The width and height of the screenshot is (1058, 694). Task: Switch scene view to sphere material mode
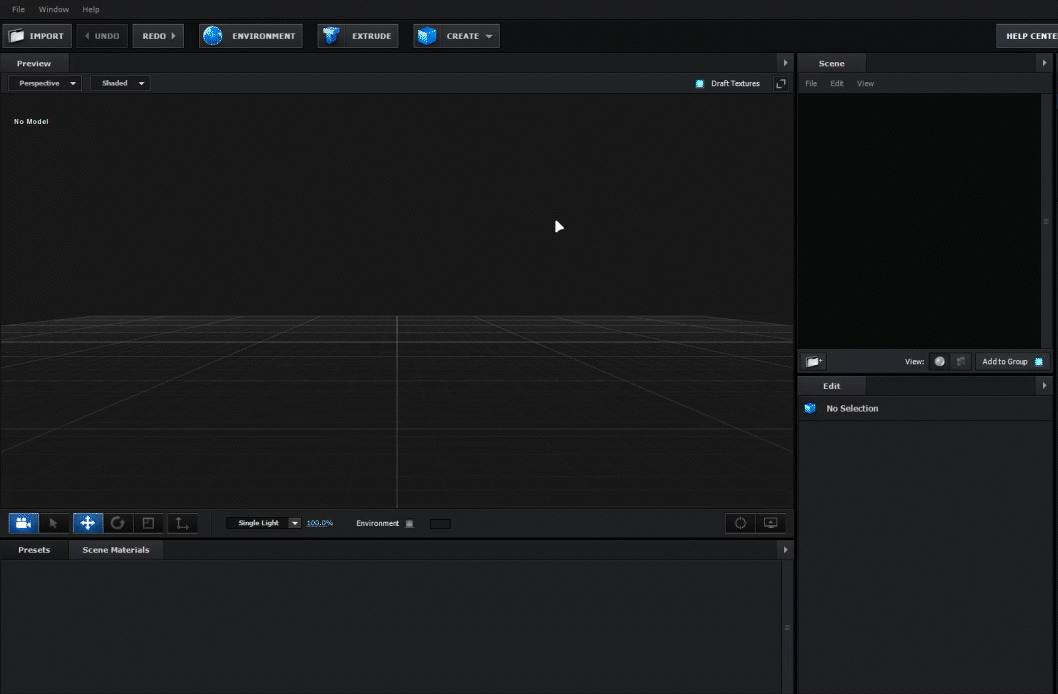[939, 362]
